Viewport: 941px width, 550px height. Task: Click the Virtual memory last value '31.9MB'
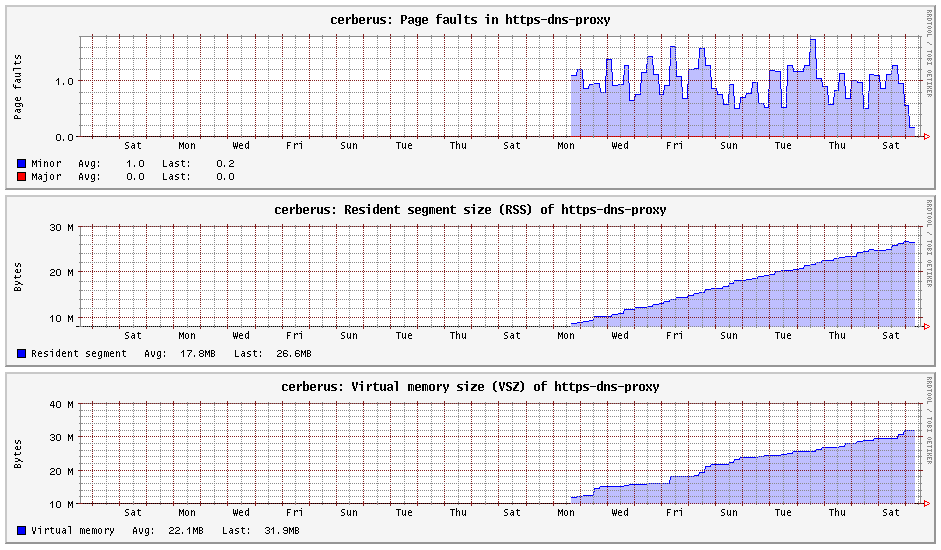click(x=281, y=530)
